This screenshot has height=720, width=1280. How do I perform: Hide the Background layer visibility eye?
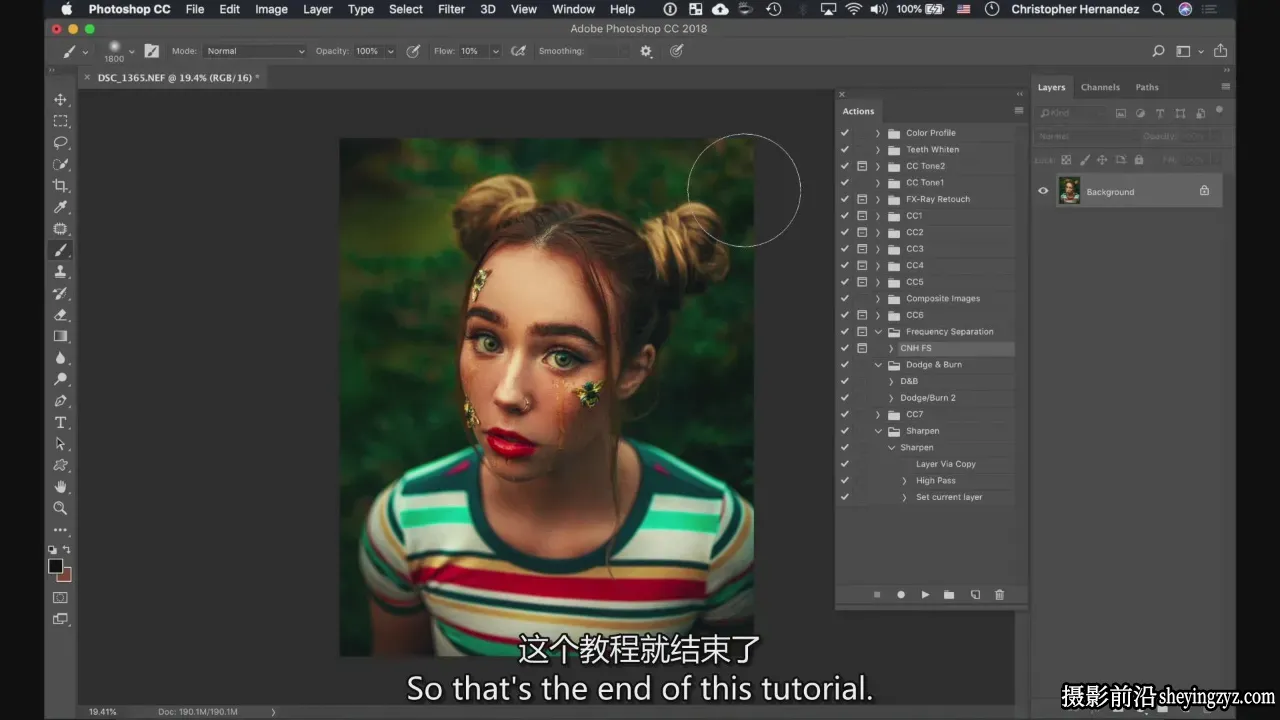1043,191
